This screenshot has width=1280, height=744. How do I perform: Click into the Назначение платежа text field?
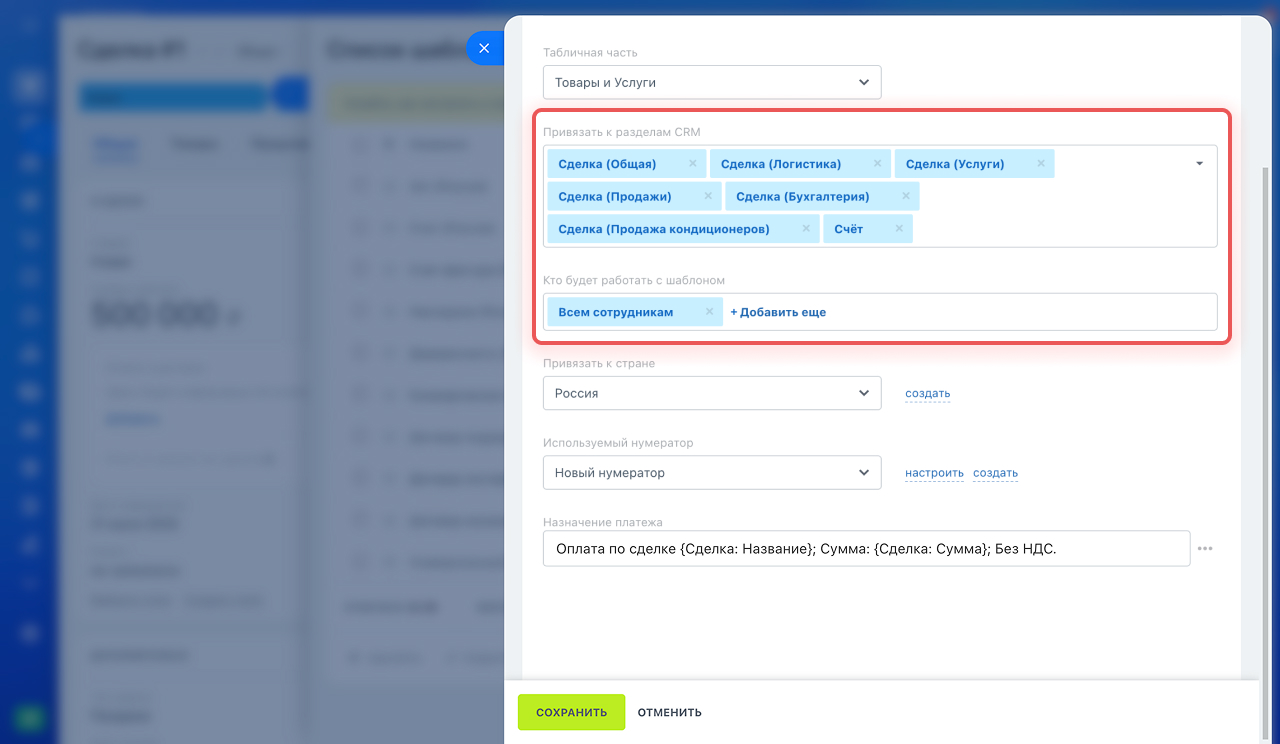(x=865, y=548)
